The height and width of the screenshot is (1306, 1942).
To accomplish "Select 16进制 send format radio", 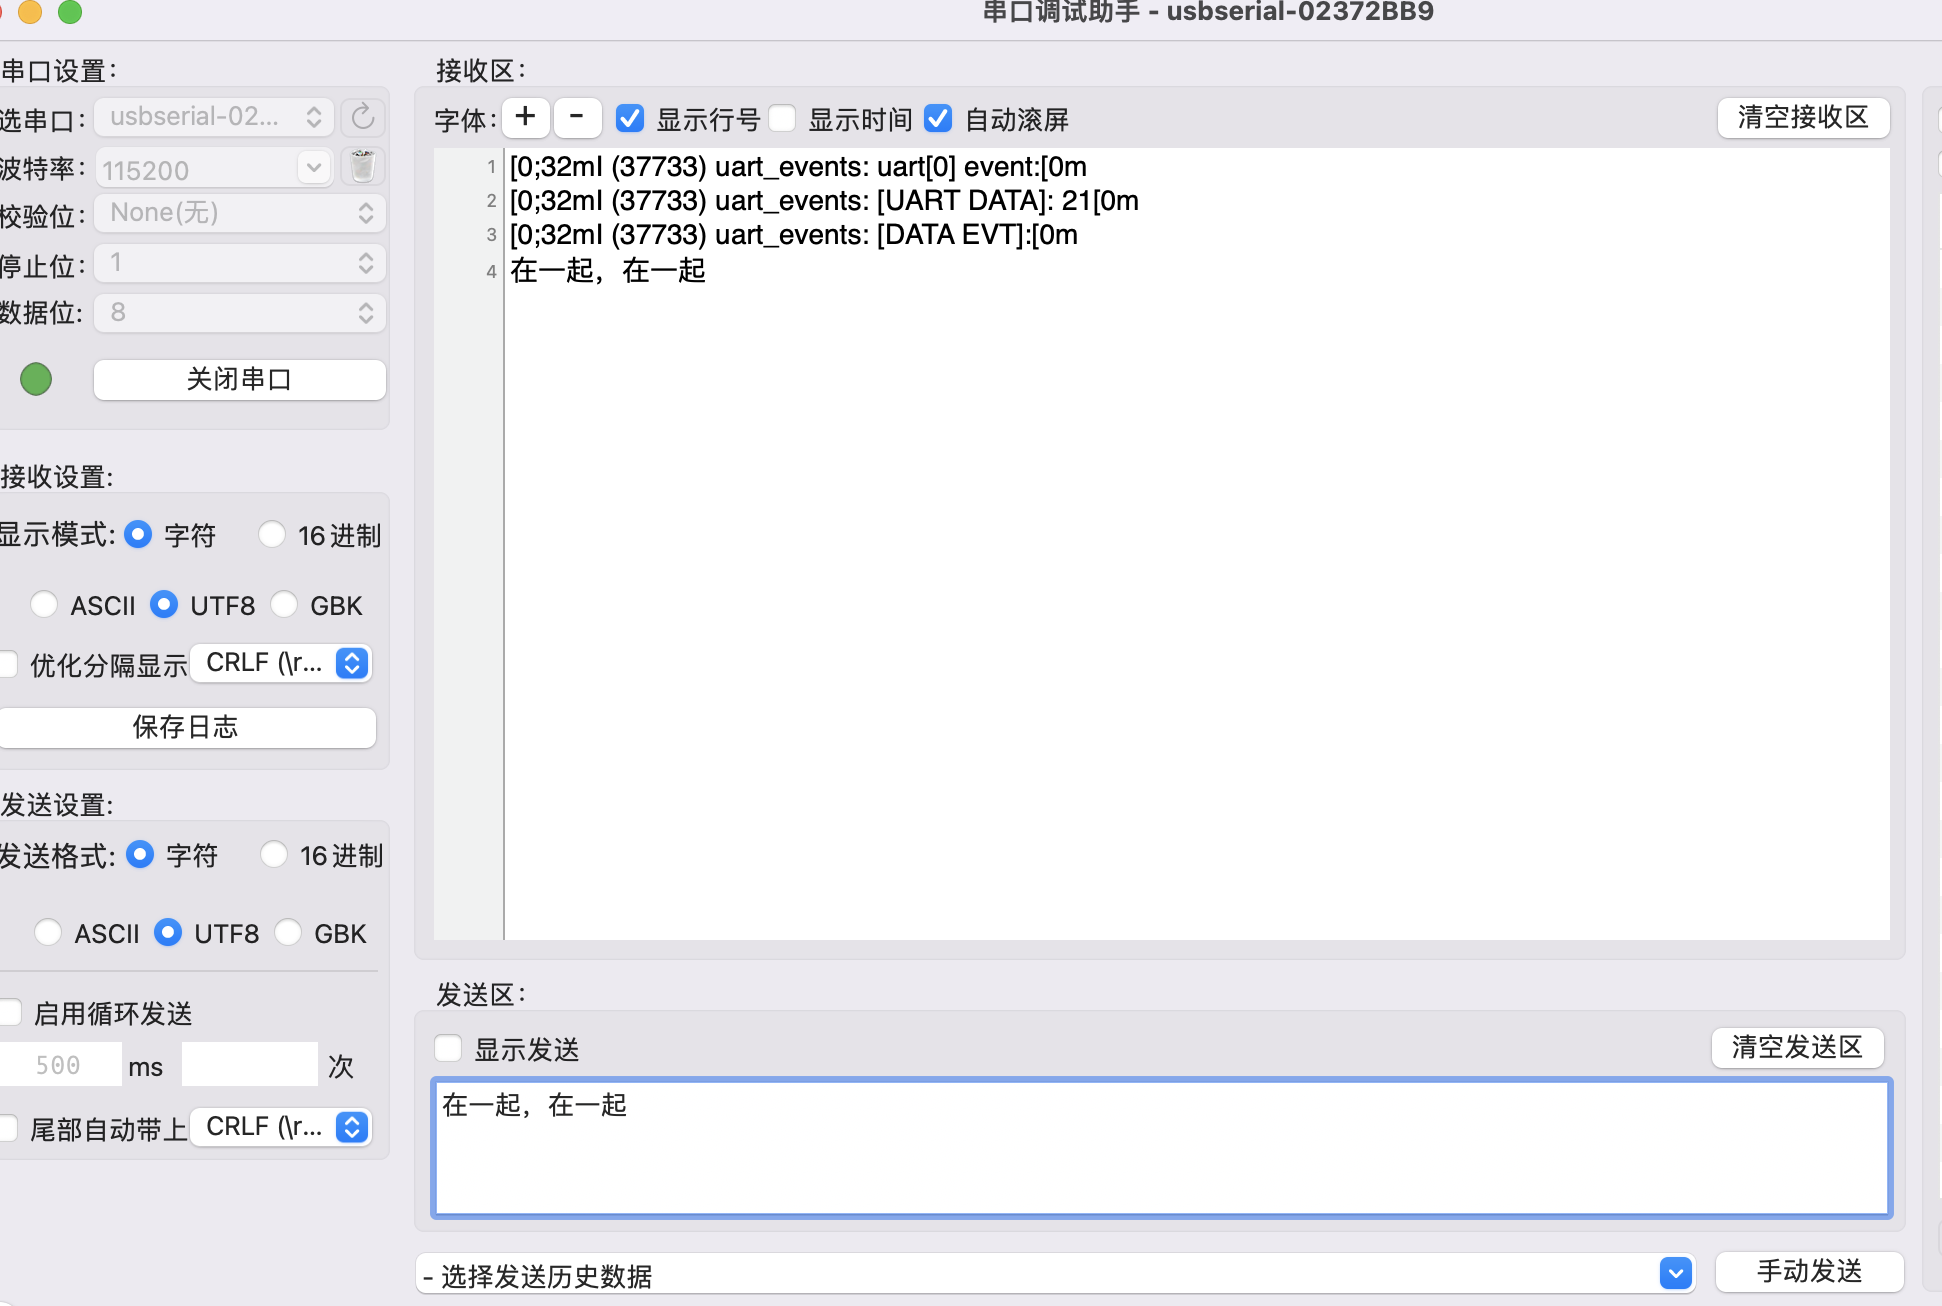I will (x=274, y=855).
